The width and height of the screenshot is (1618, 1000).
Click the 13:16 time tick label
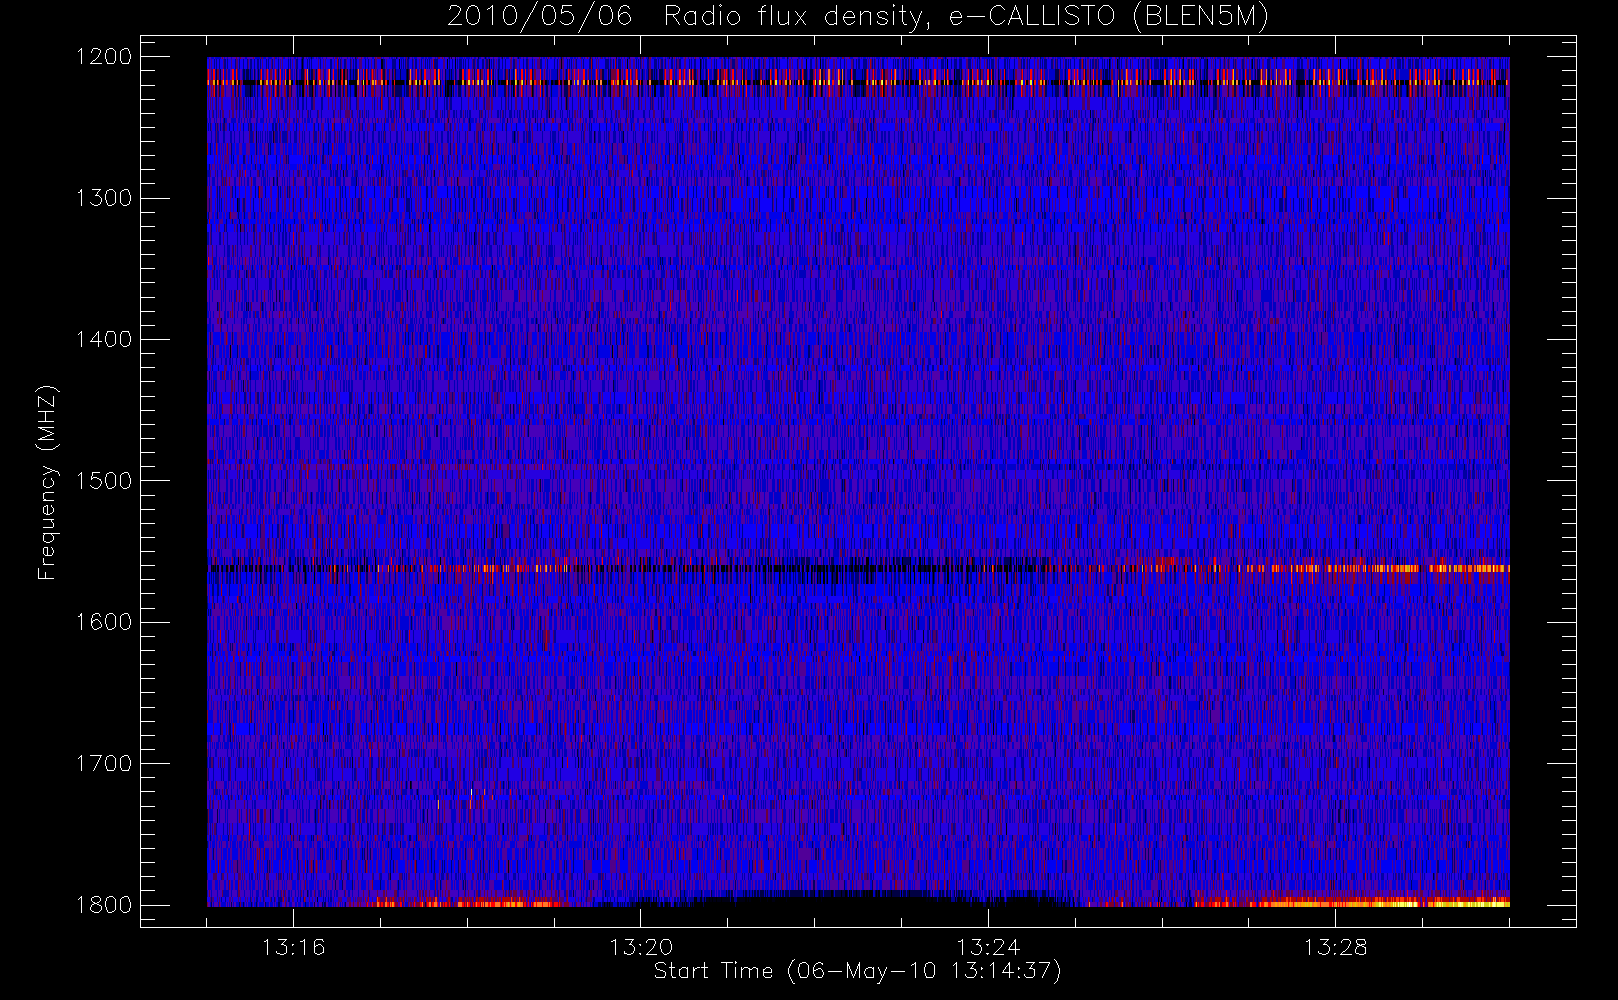point(293,947)
